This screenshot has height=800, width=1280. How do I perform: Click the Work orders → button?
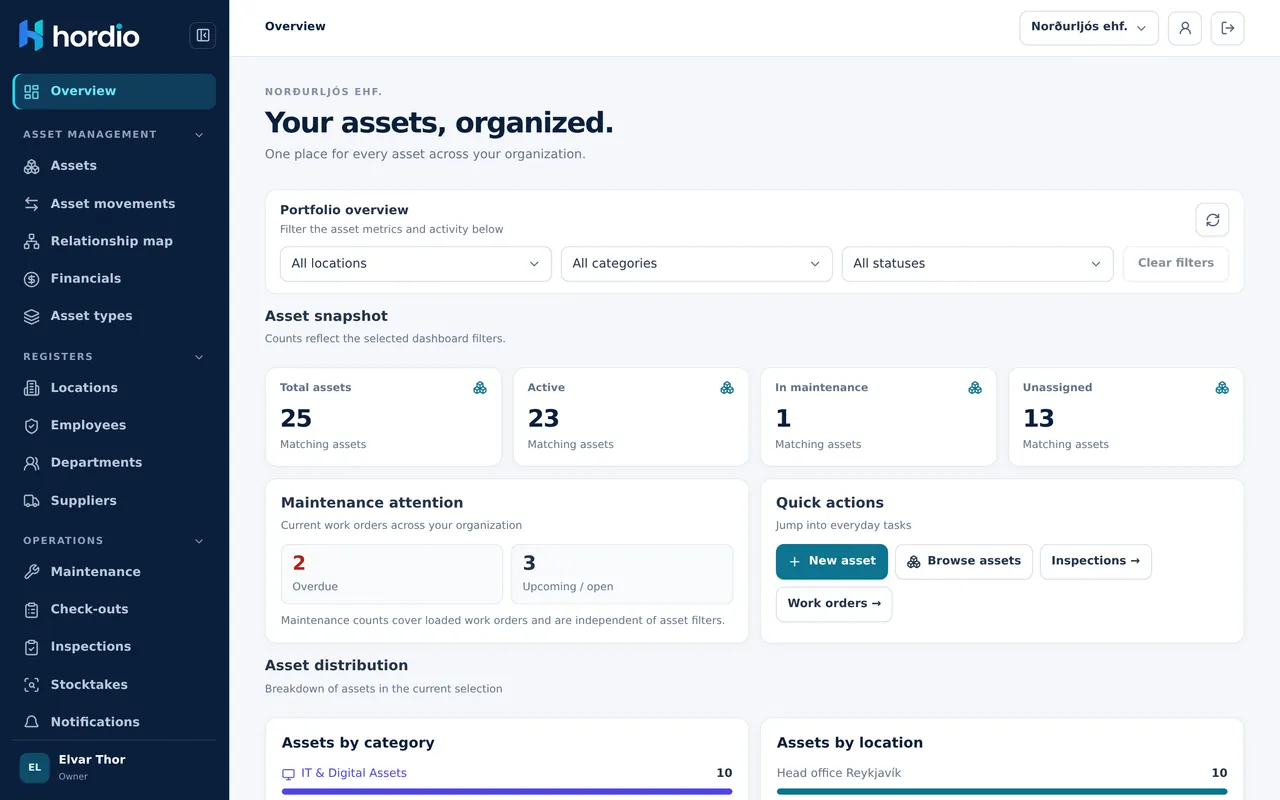click(x=834, y=604)
